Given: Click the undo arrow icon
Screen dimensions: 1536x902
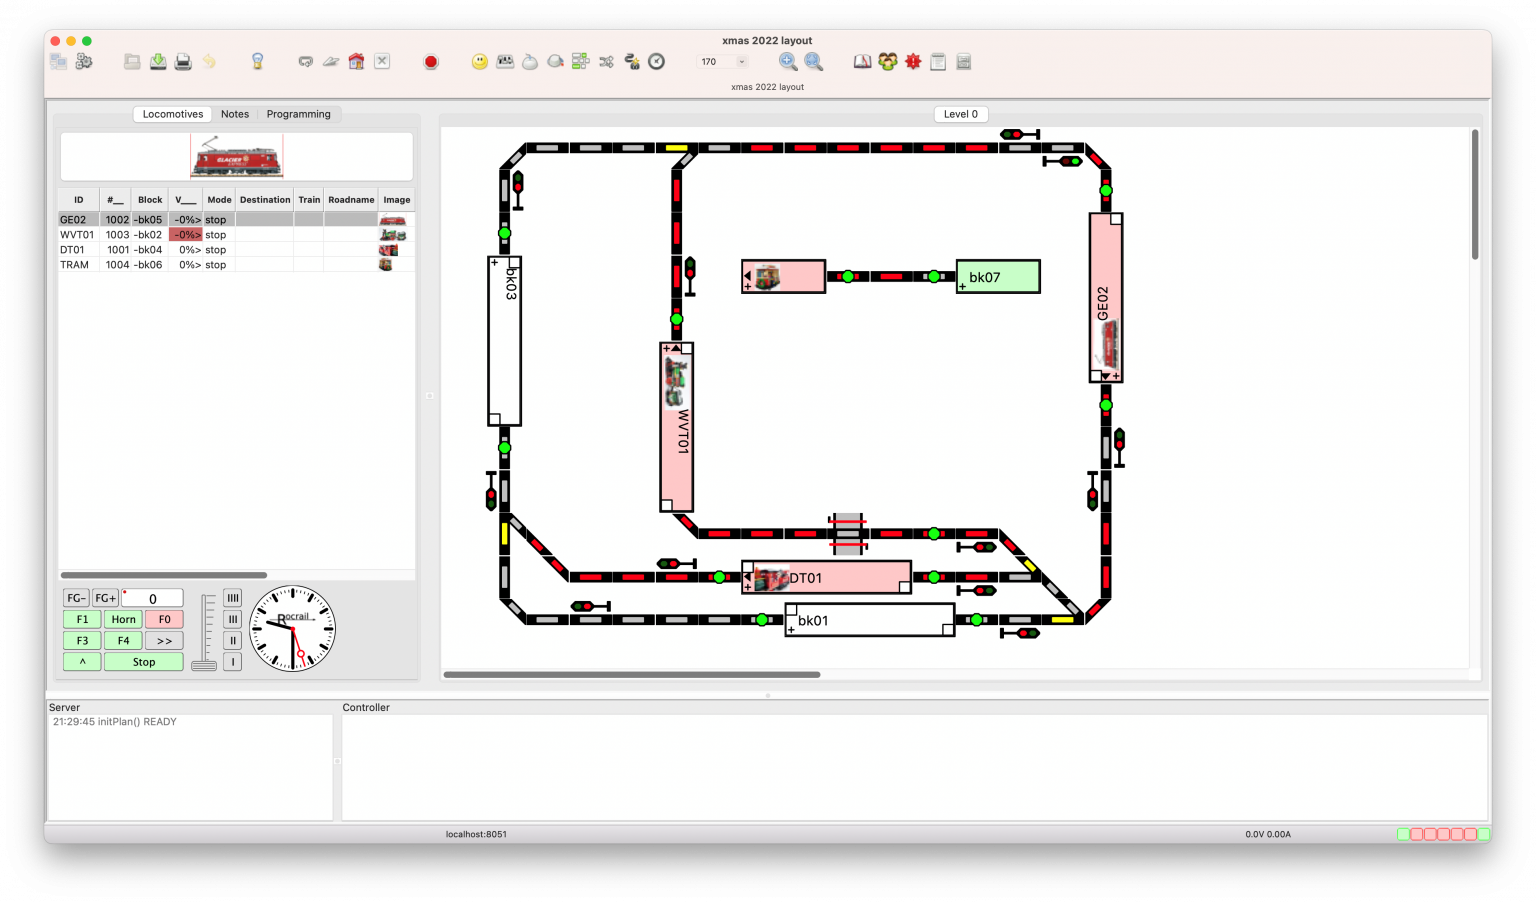Looking at the screenshot, I should pos(208,61).
